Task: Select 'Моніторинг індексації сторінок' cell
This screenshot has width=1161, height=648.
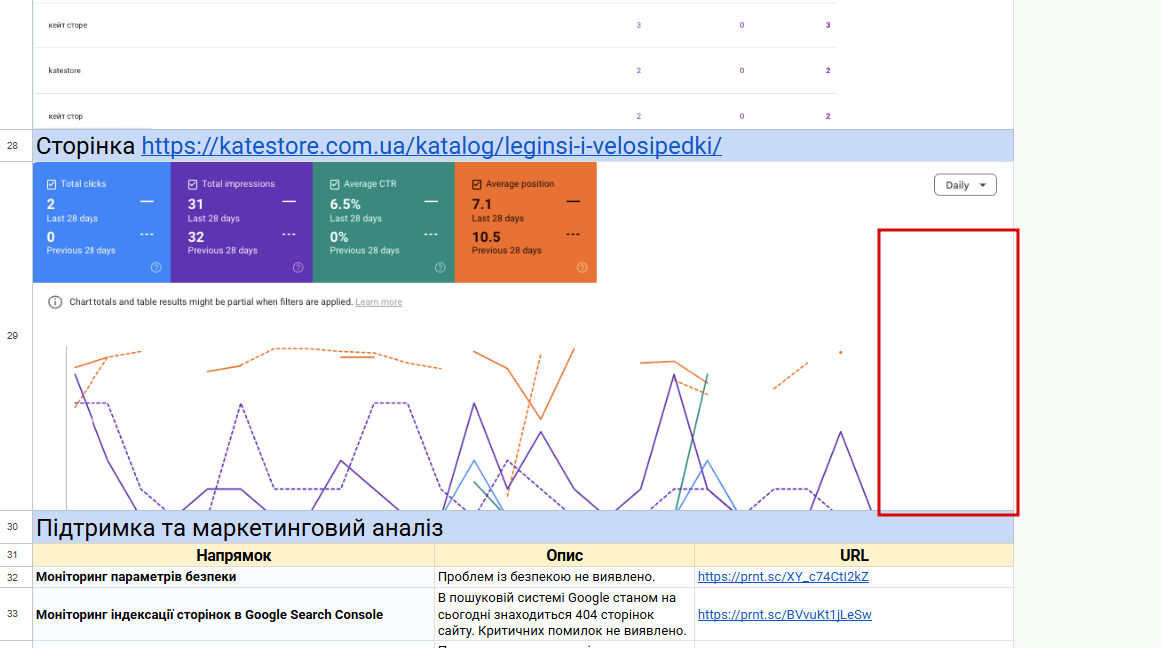Action: [233, 615]
